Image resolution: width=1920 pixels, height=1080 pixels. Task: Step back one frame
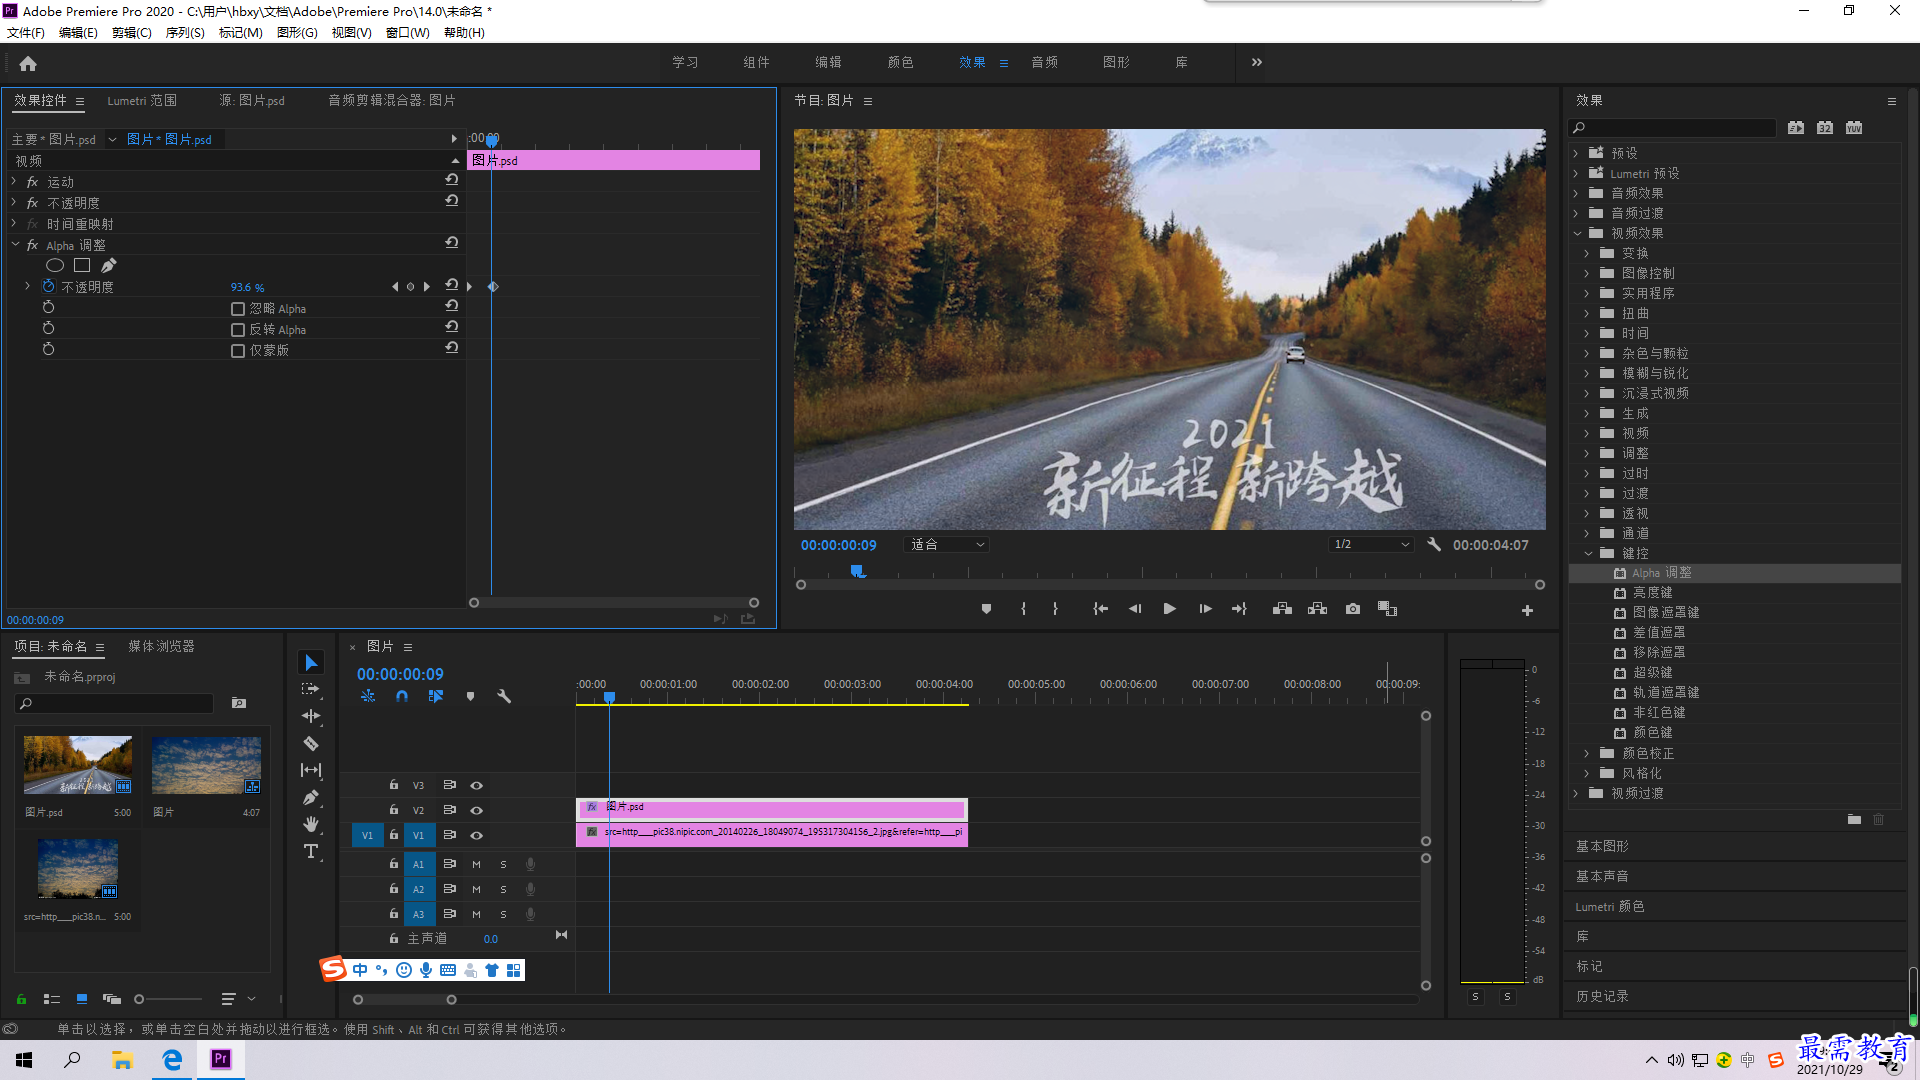pos(1135,609)
